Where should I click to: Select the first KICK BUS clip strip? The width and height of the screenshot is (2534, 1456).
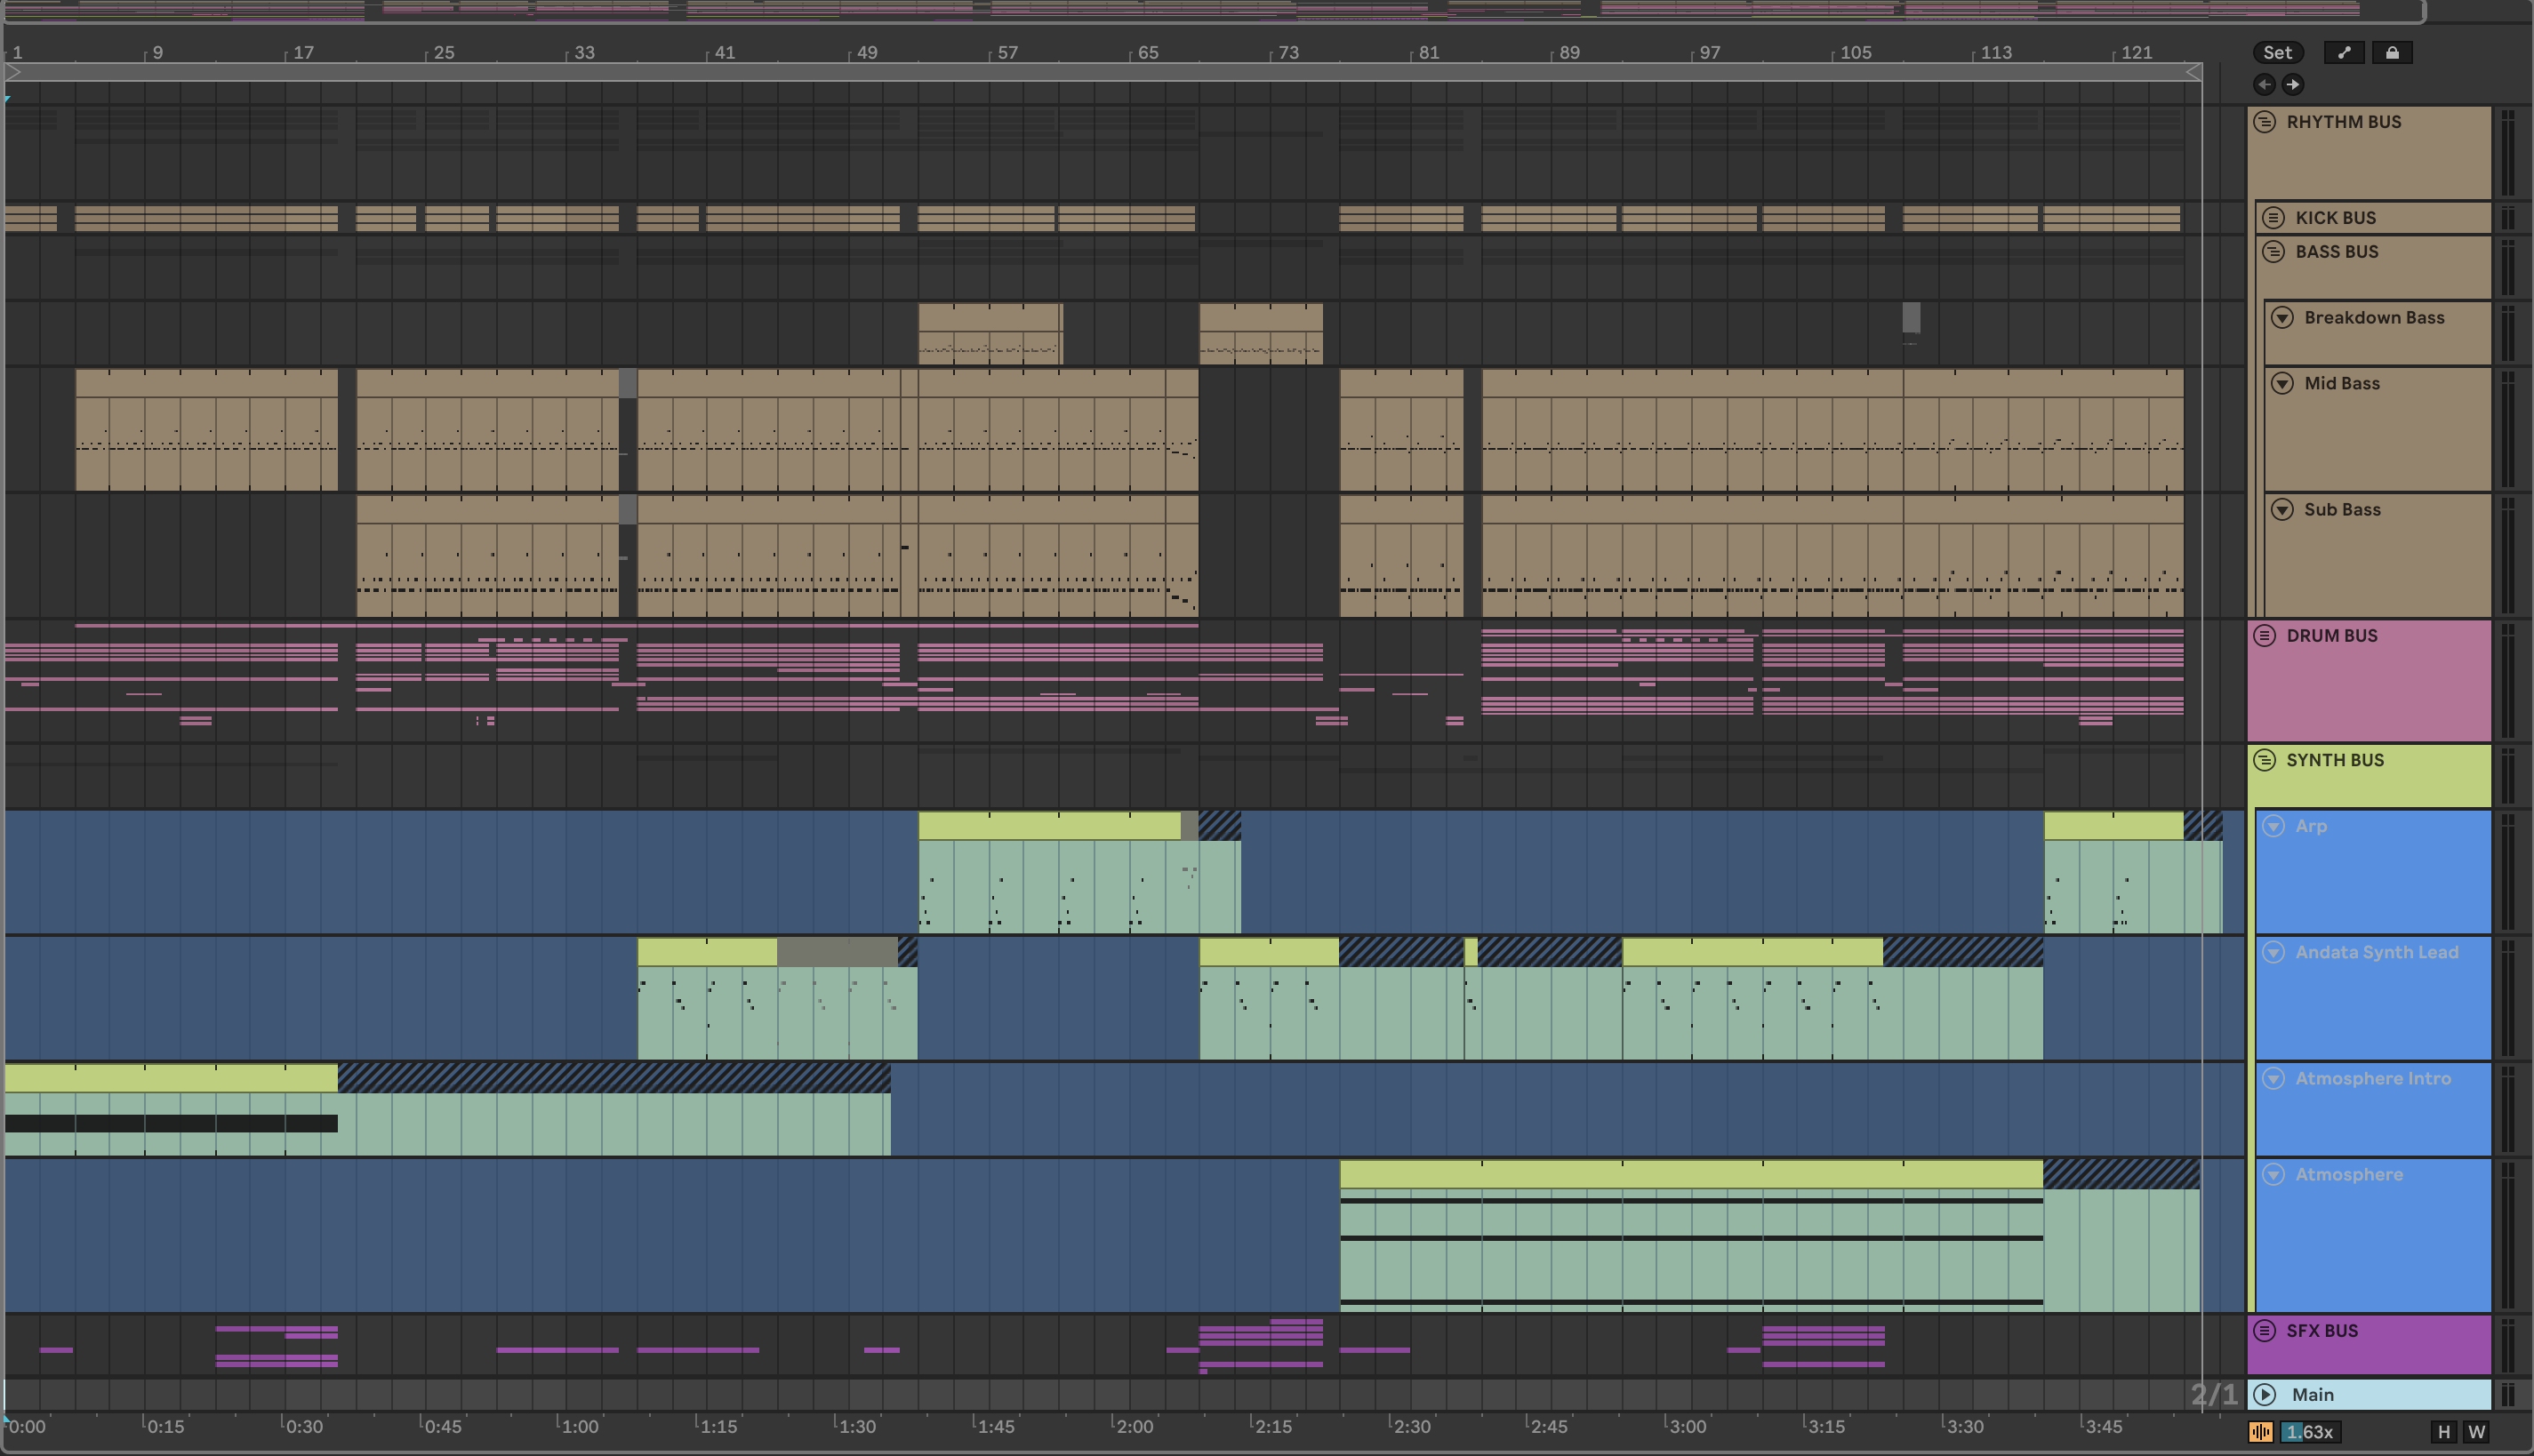[31, 218]
